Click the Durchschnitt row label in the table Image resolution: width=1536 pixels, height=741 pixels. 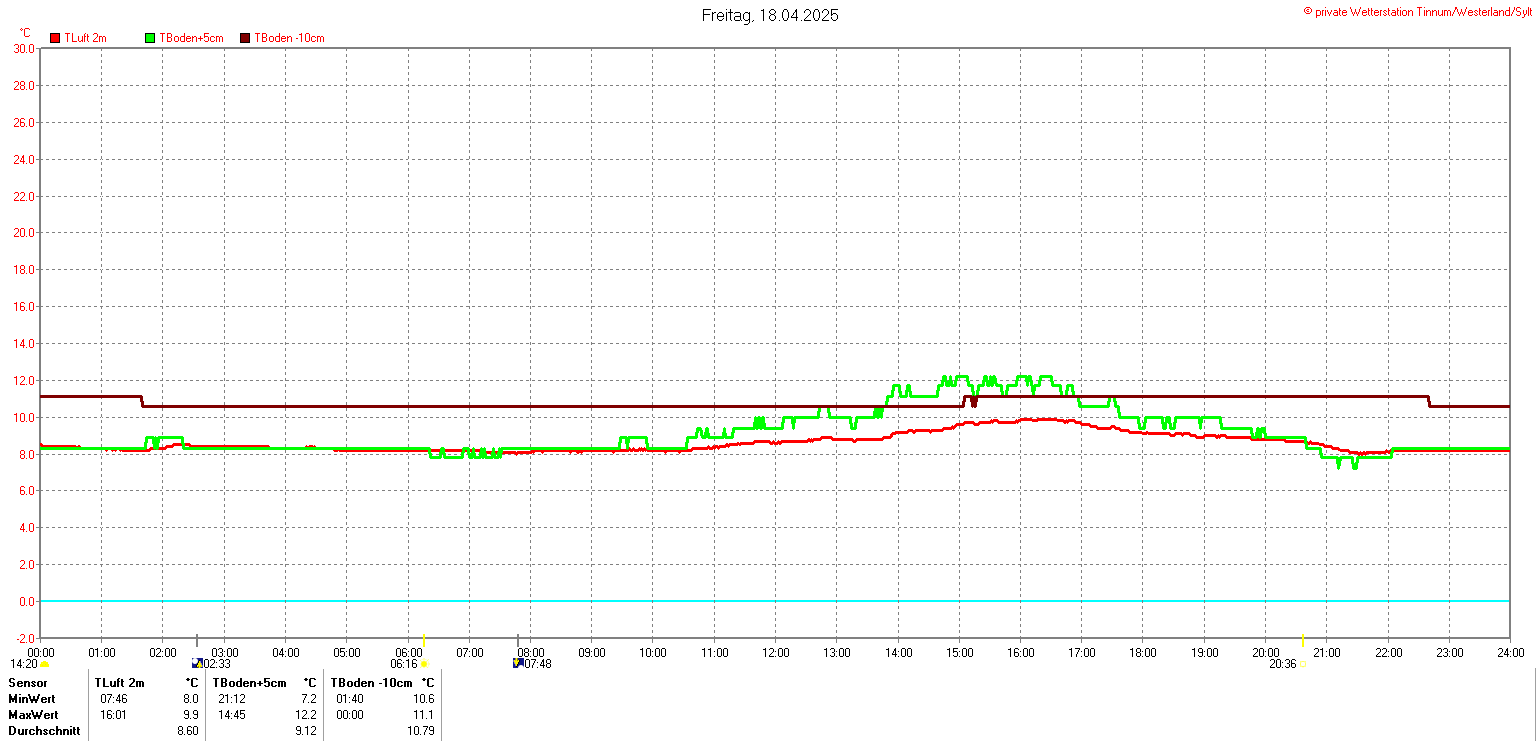tap(44, 731)
